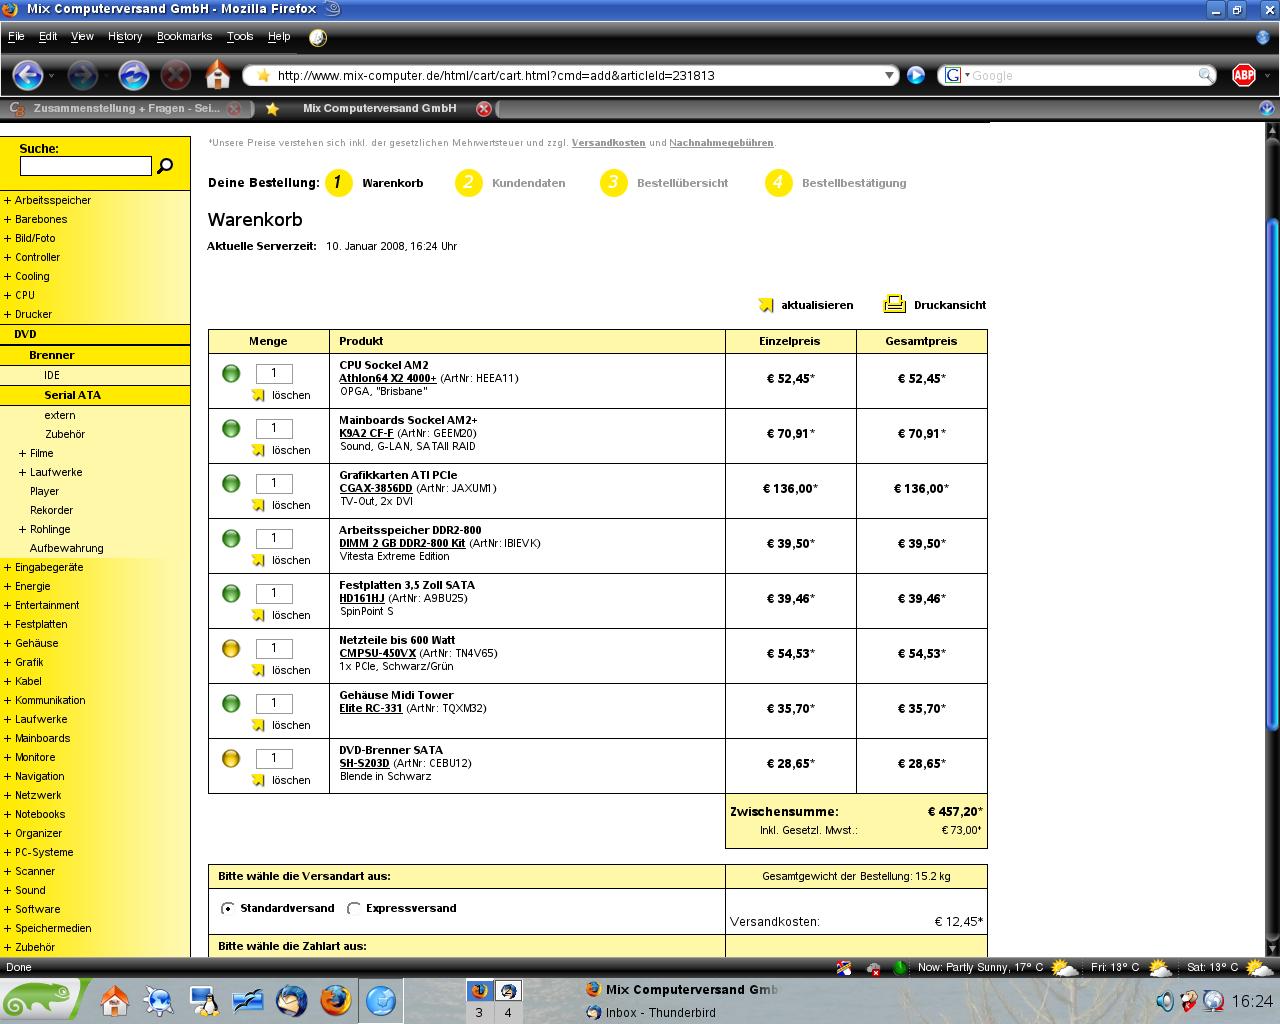Click the page vertical scrollbar
1280x1024 pixels.
coord(1272,475)
